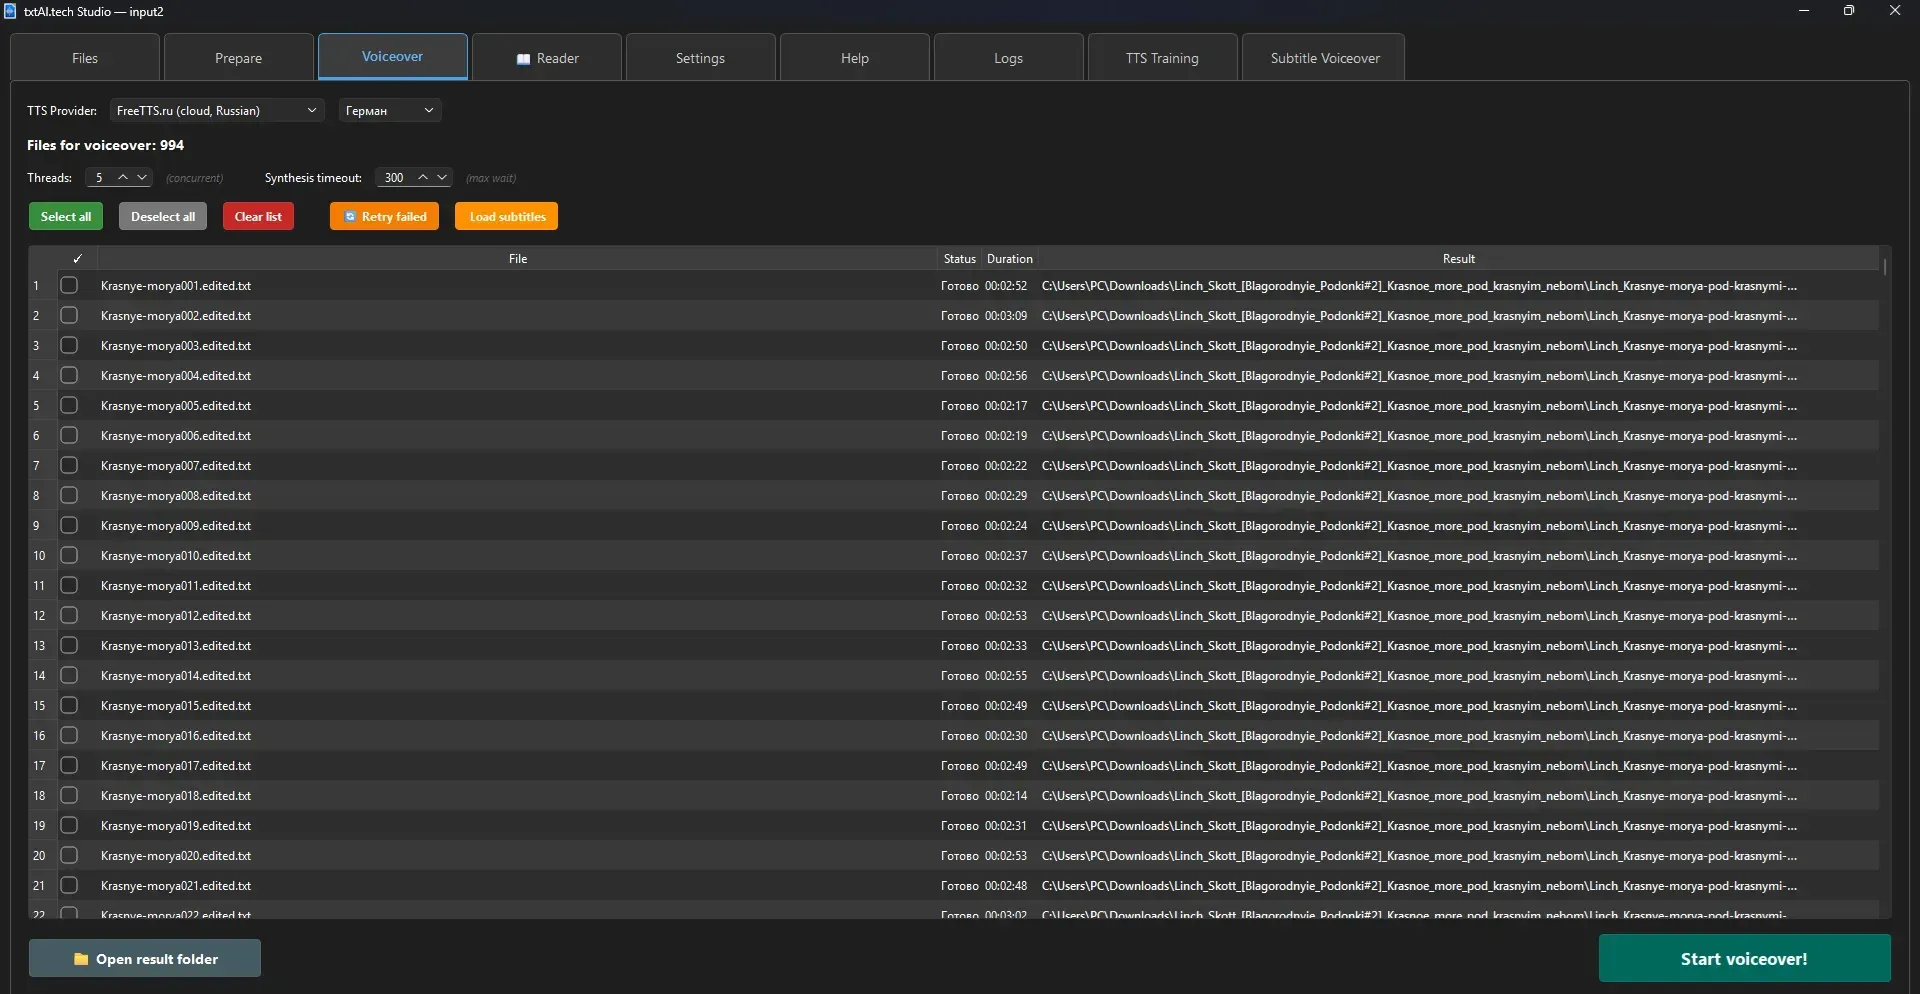Click the speaker icon on Reader tab
Image resolution: width=1920 pixels, height=994 pixels.
click(x=524, y=58)
